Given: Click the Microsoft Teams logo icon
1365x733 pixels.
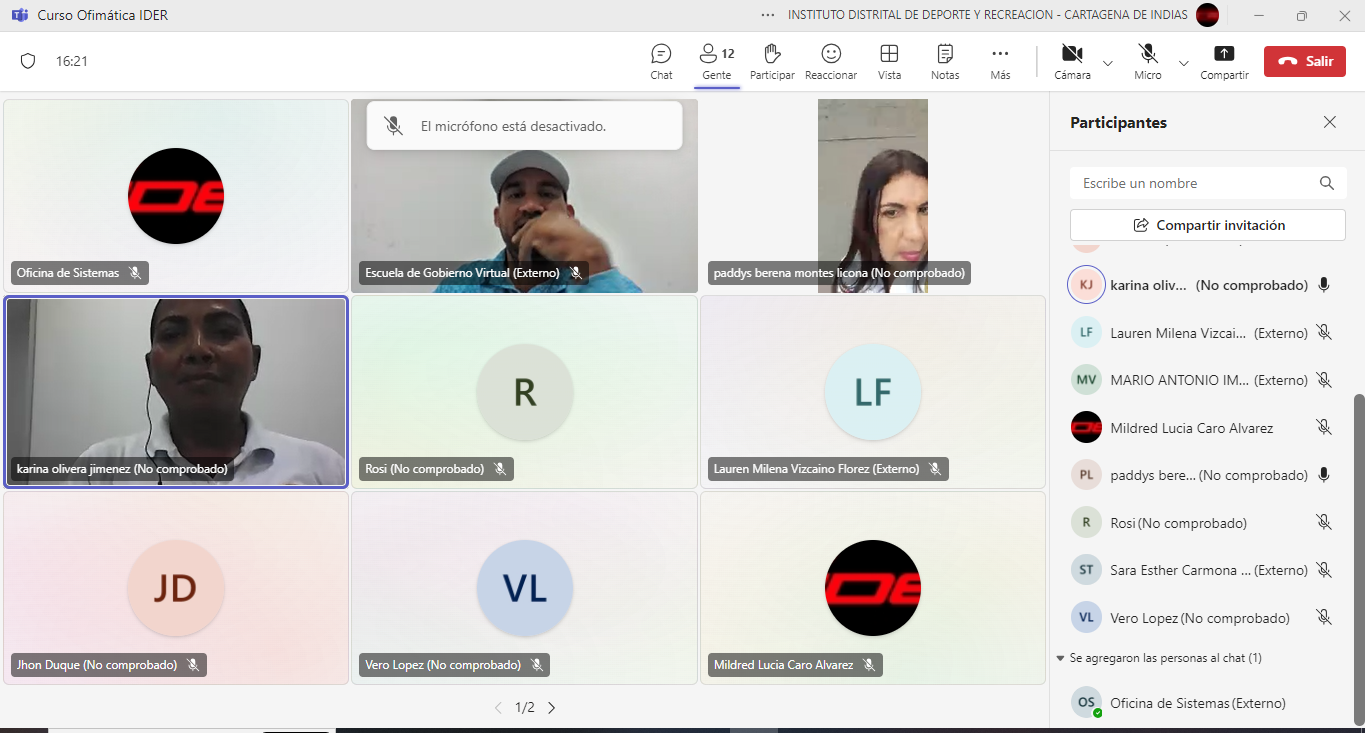Looking at the screenshot, I should (19, 15).
